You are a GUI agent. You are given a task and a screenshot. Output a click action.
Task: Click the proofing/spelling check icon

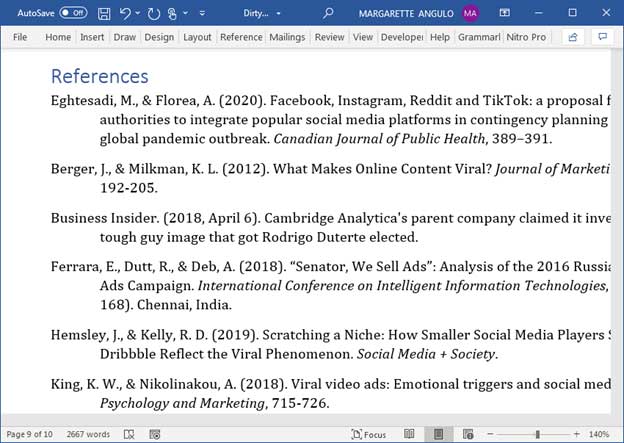tap(129, 434)
